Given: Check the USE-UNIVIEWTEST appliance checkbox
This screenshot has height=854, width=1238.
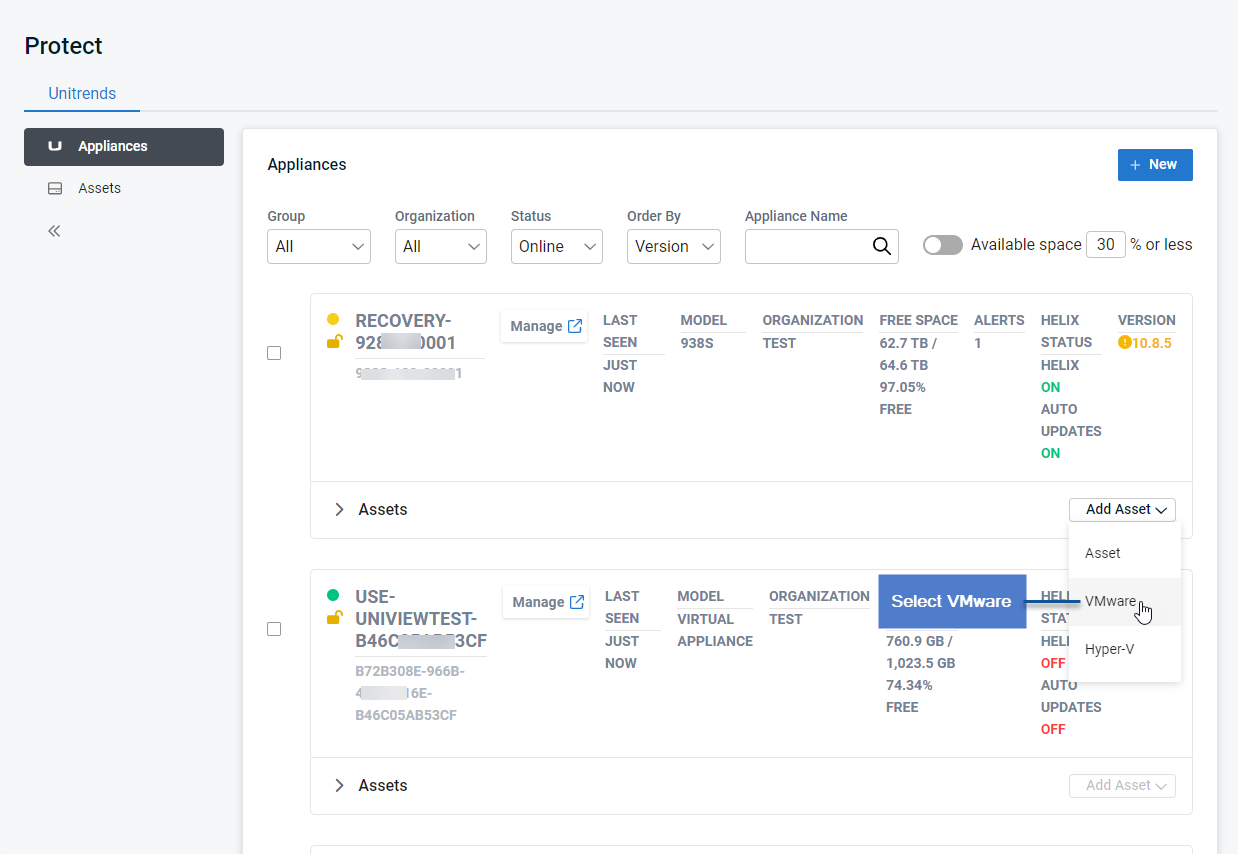Looking at the screenshot, I should click(x=274, y=629).
